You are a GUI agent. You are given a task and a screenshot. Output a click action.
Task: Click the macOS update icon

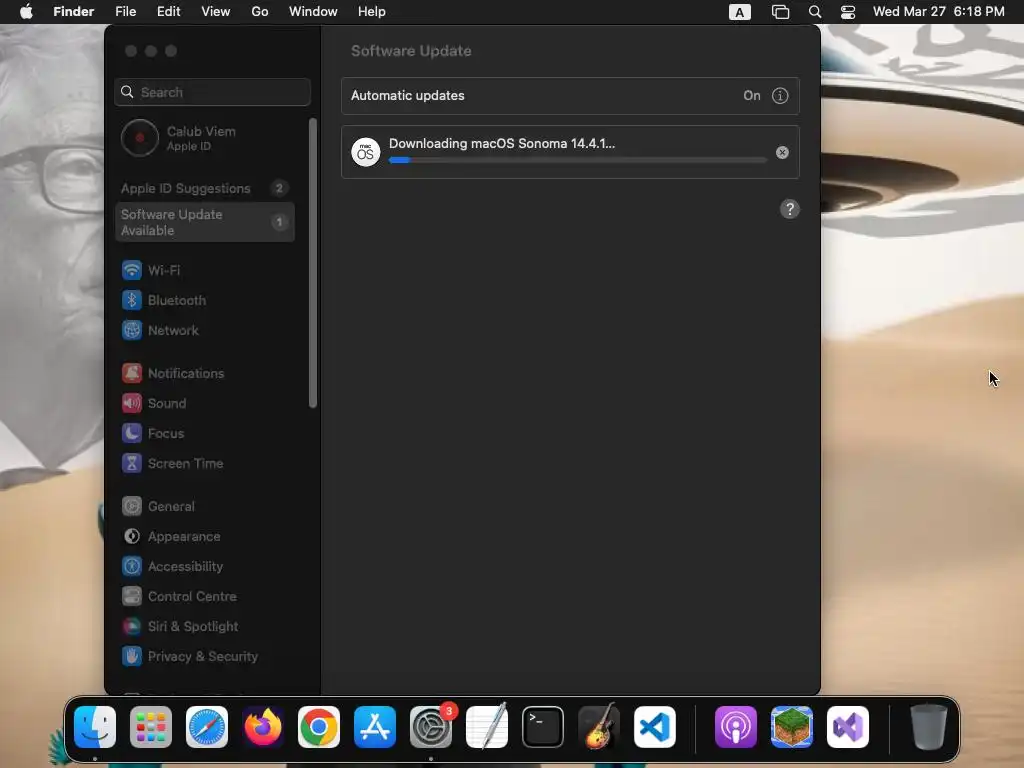[x=366, y=152]
